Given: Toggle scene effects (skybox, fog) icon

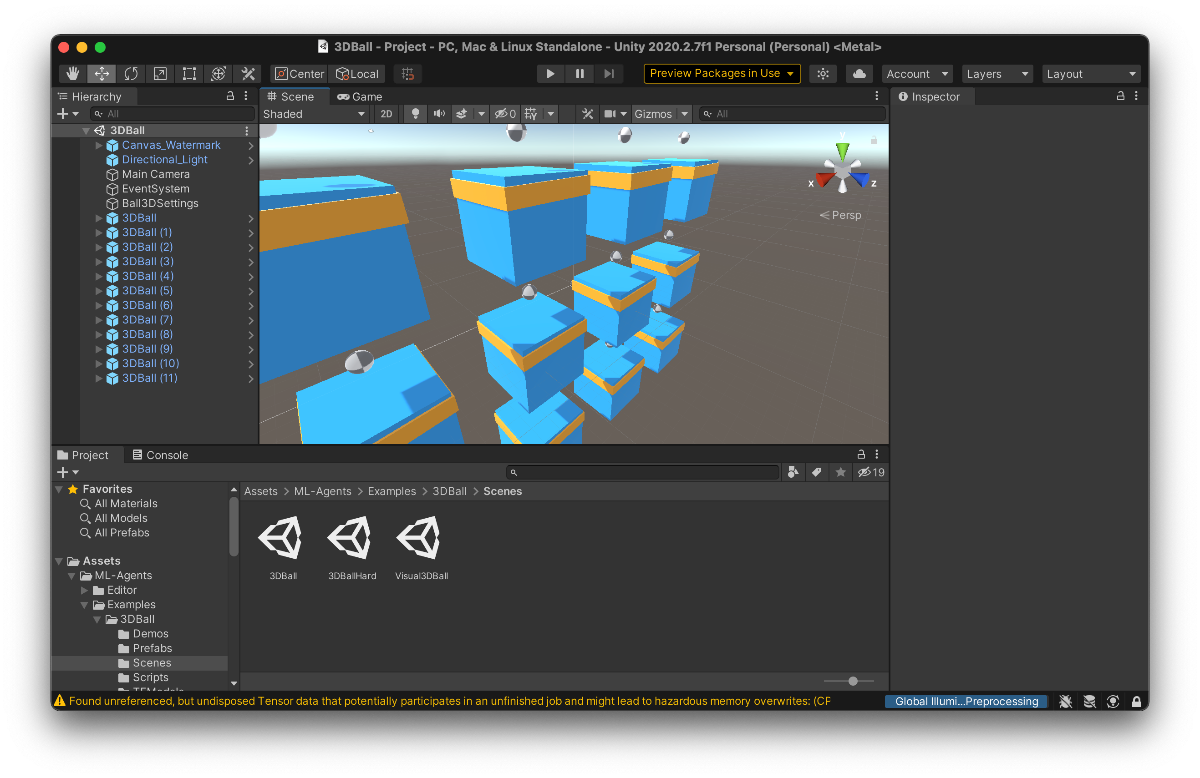Looking at the screenshot, I should [x=462, y=114].
